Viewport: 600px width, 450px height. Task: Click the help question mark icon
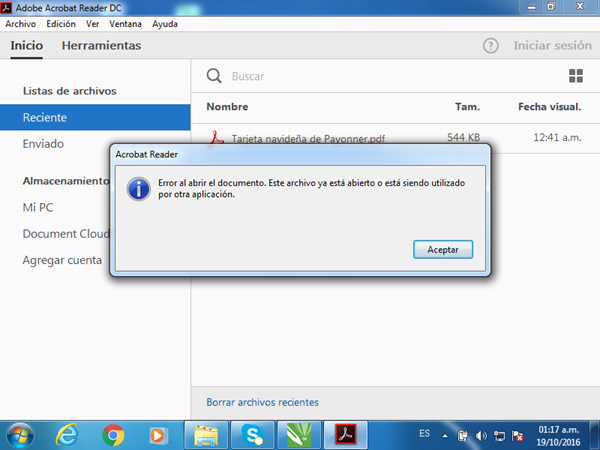(491, 46)
